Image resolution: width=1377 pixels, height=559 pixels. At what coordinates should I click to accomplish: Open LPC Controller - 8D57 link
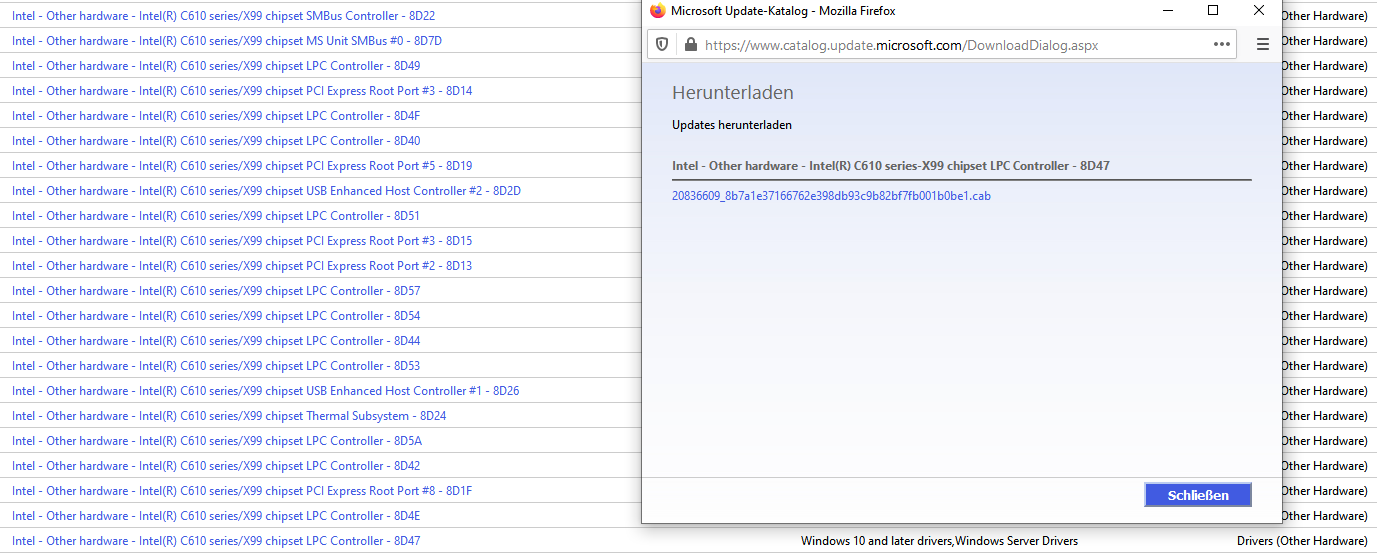[x=216, y=291]
